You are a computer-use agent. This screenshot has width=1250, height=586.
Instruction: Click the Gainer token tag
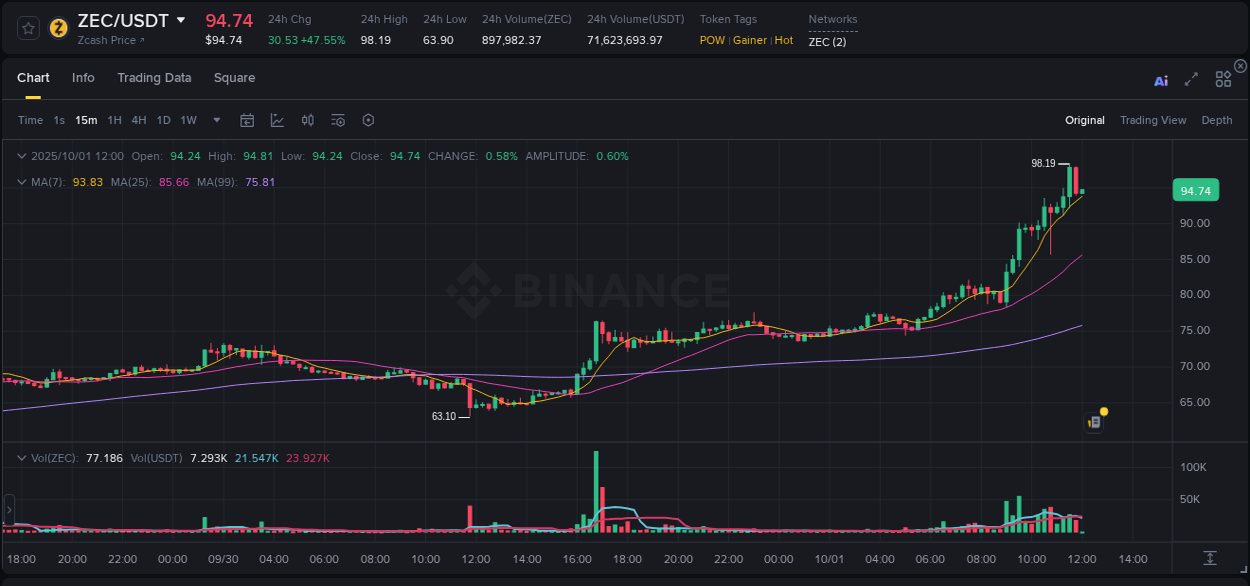coord(750,40)
